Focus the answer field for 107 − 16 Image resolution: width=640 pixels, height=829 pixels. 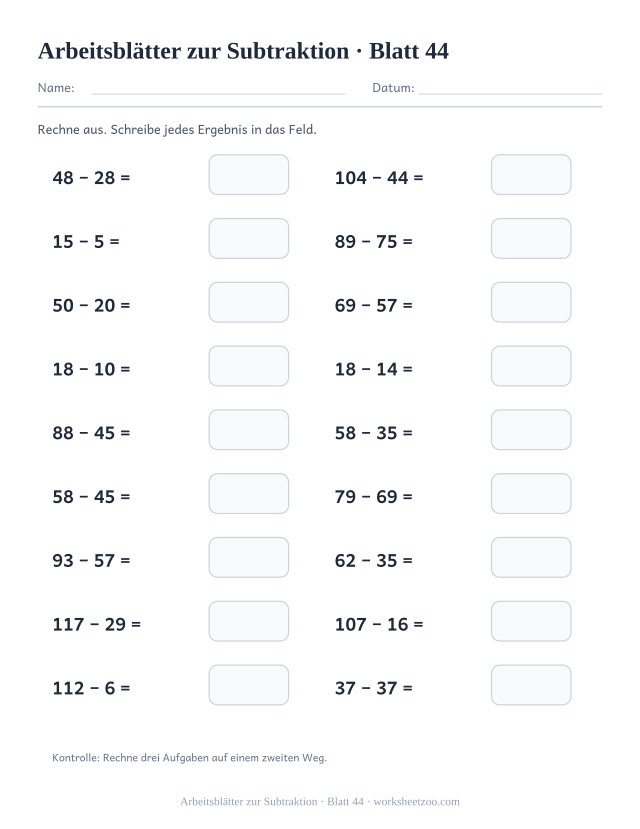pyautogui.click(x=531, y=621)
